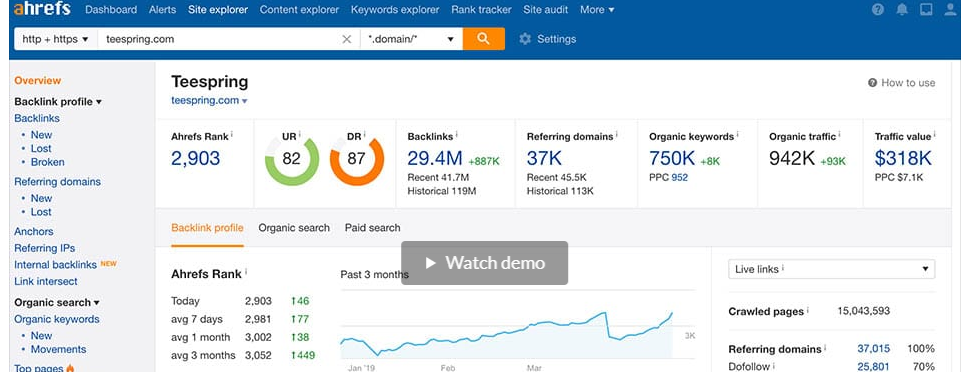Open the *.domain/* mode dropdown
The width and height of the screenshot is (962, 372).
coord(411,39)
